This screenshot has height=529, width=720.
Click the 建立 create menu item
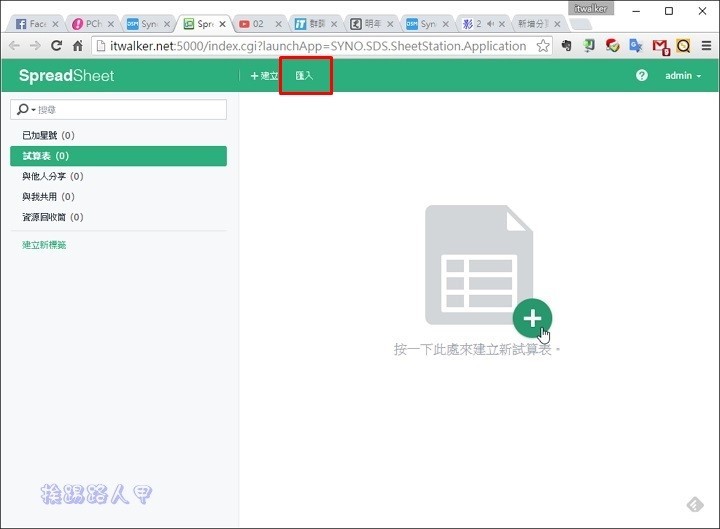pos(264,76)
